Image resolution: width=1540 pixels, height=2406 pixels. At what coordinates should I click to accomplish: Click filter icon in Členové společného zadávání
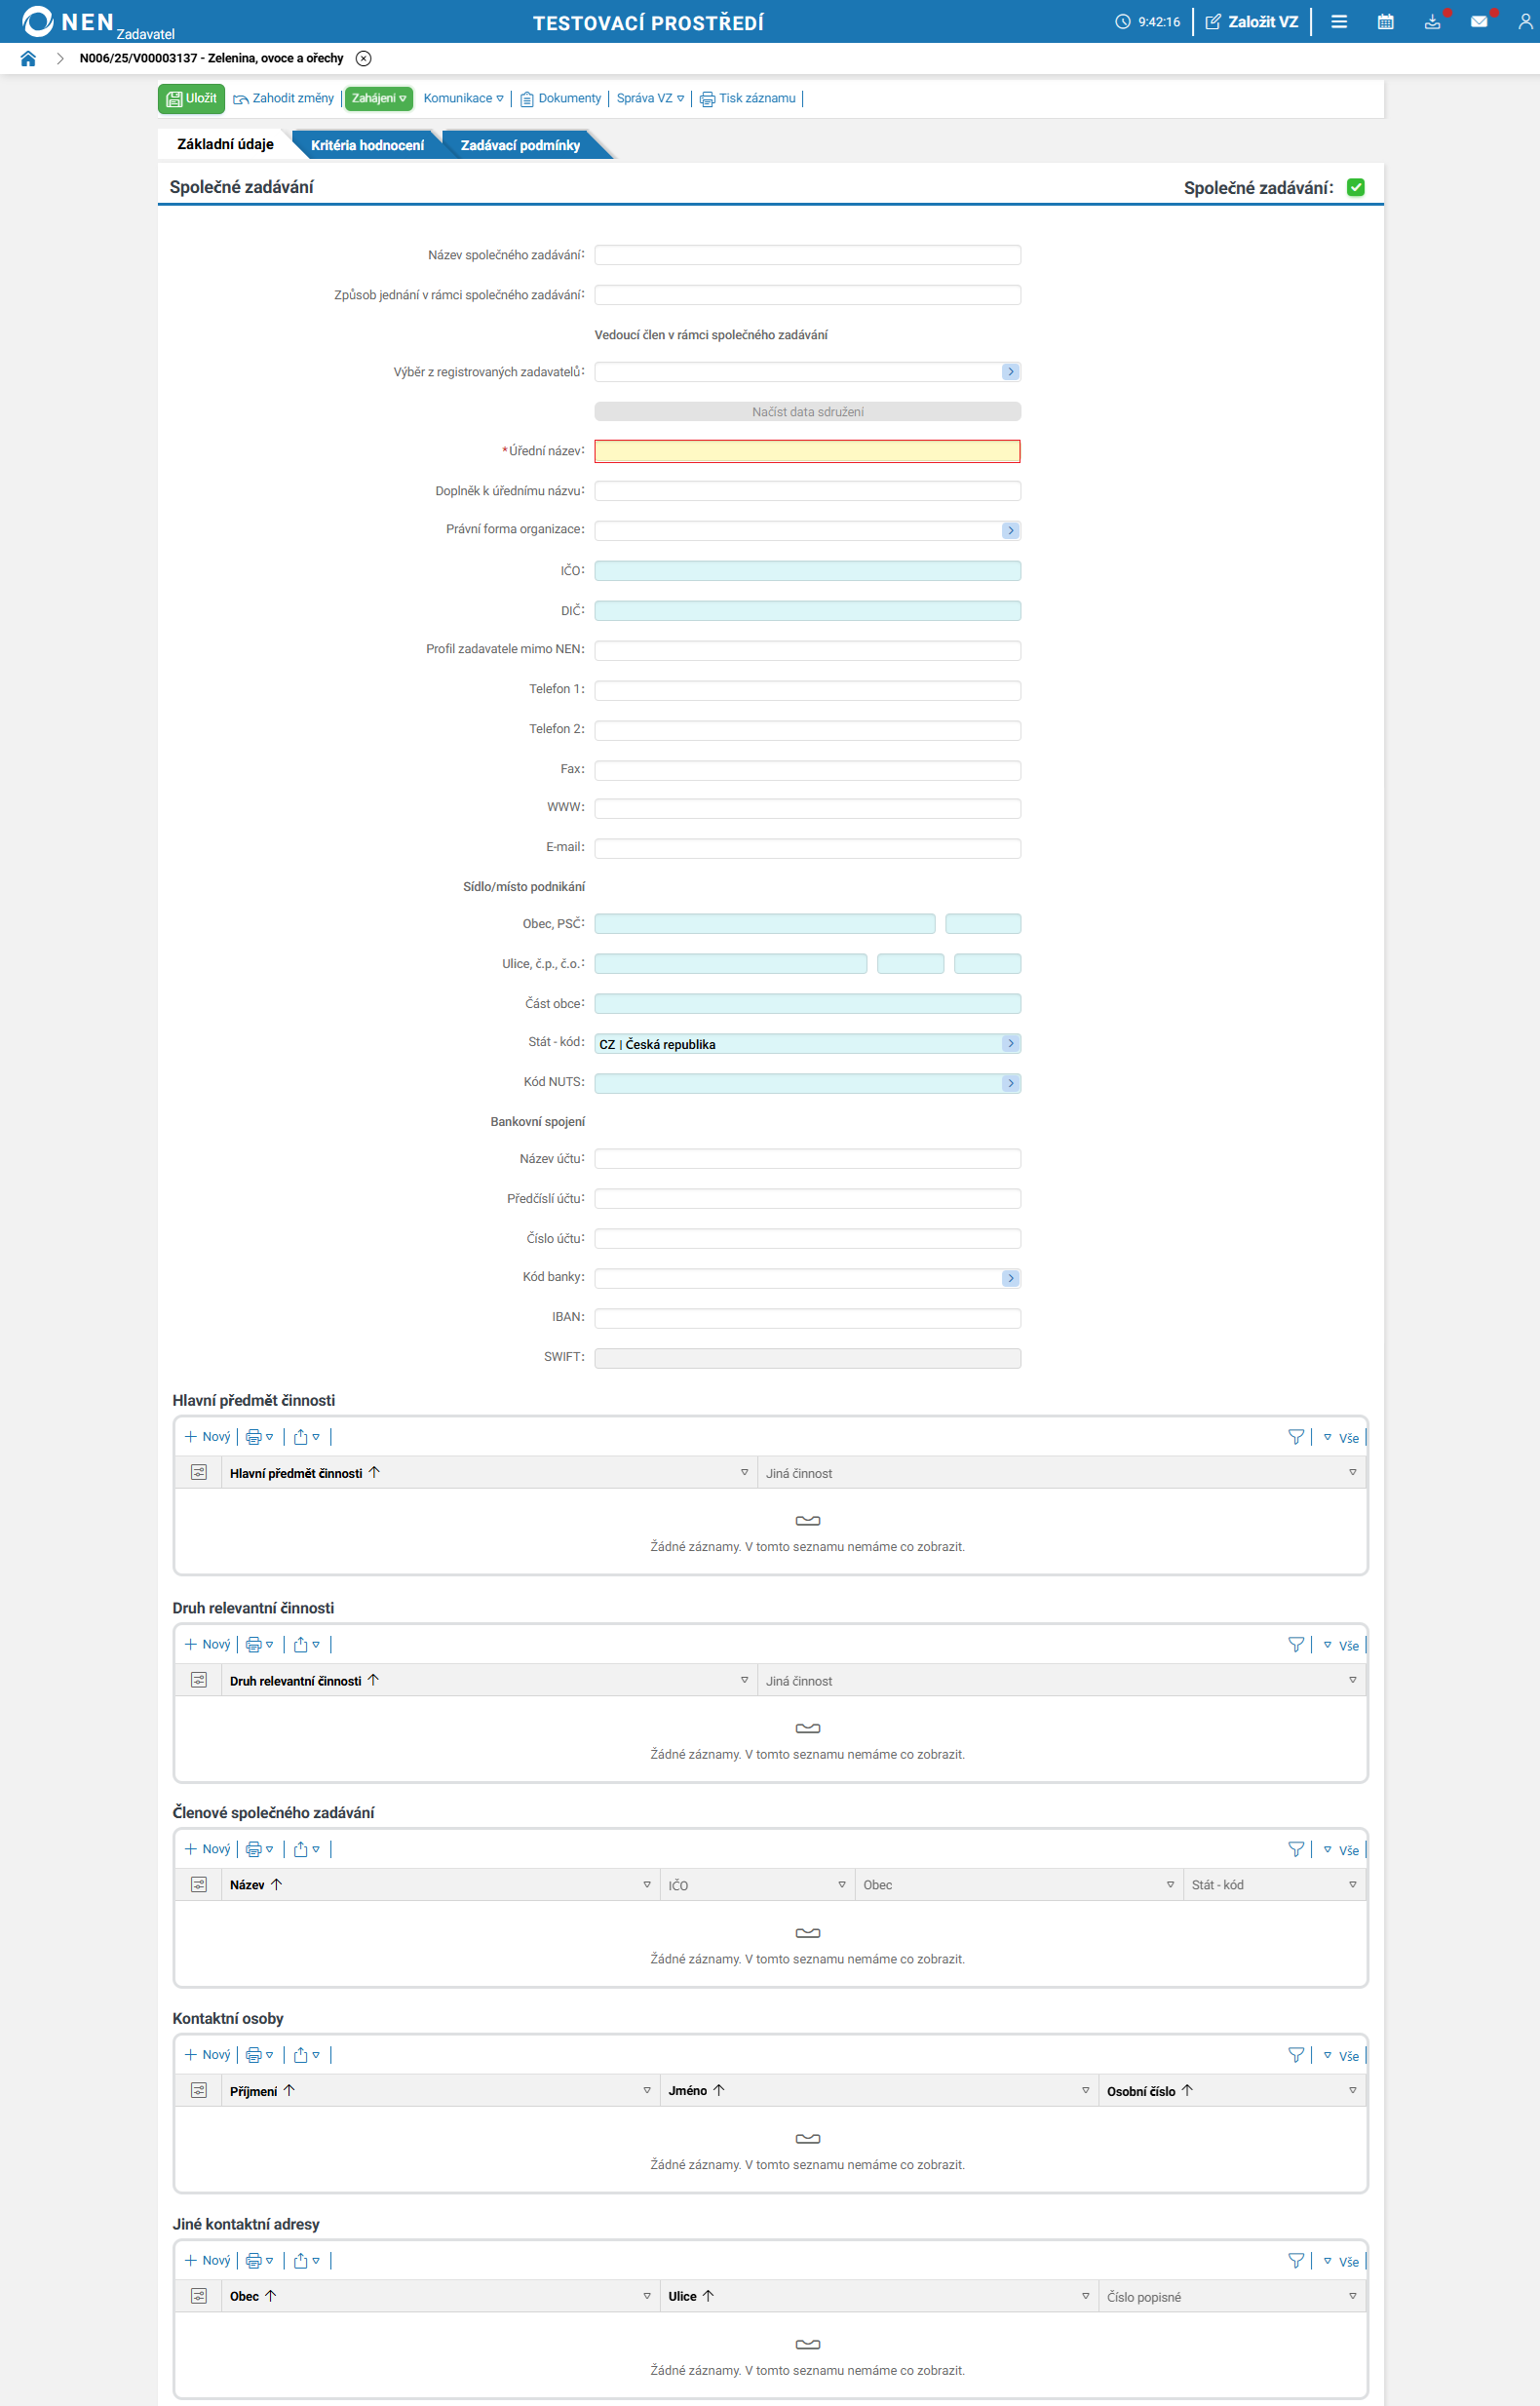tap(1296, 1849)
